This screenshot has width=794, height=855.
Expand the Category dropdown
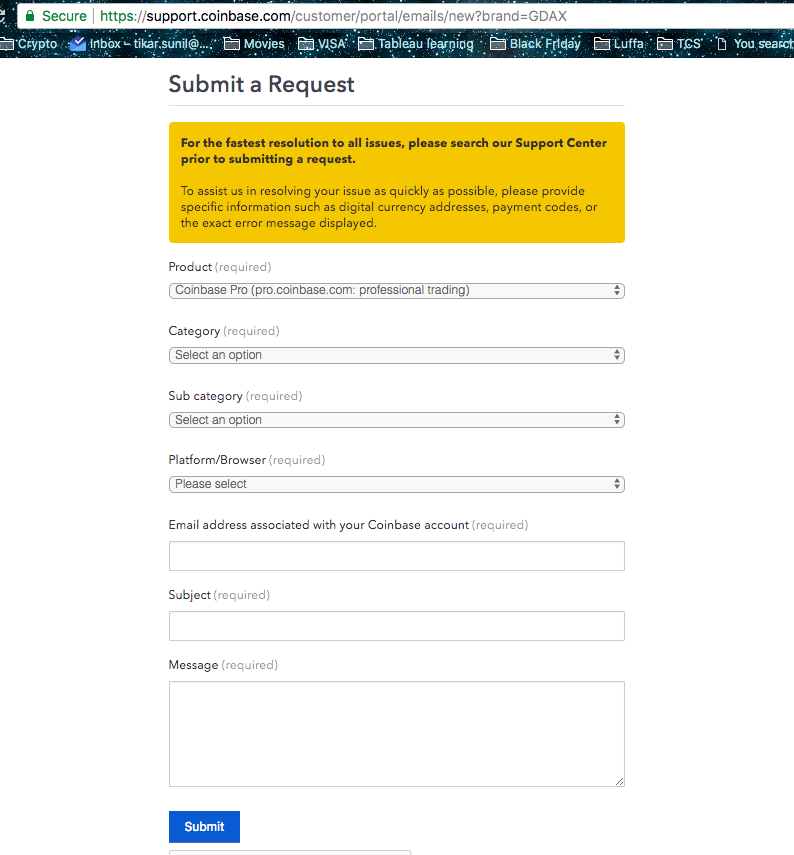click(396, 356)
